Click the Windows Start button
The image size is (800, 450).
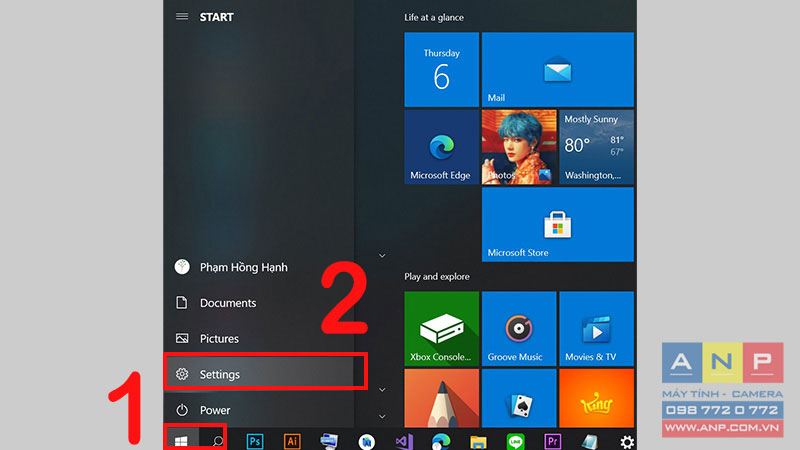tap(181, 441)
